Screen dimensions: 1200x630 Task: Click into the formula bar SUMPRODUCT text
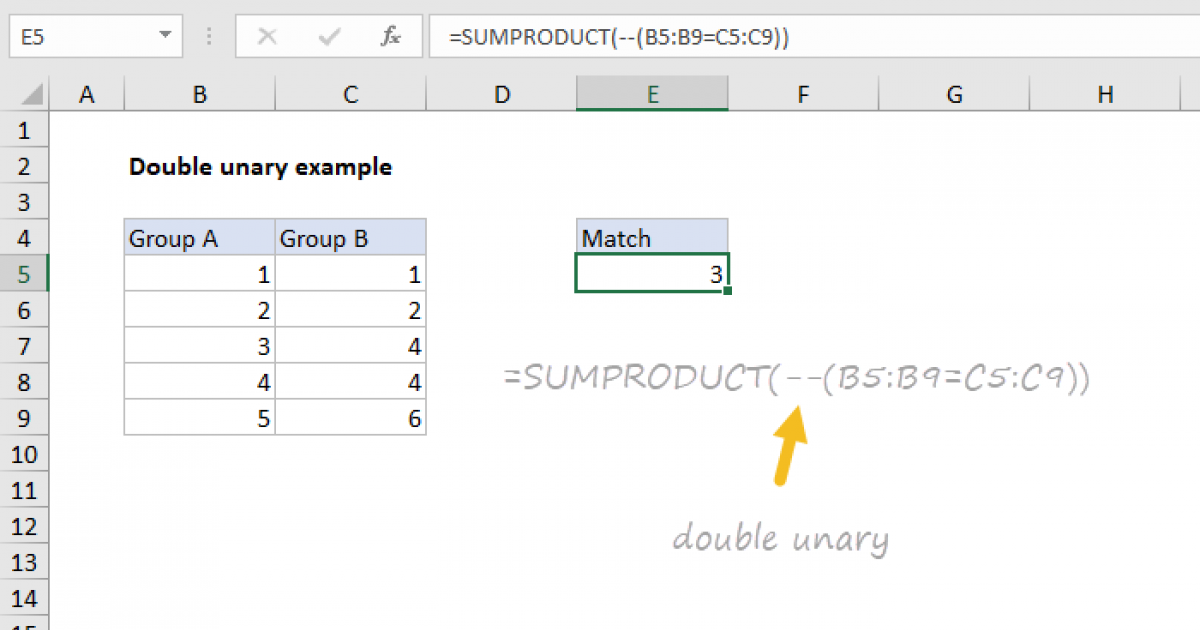coord(620,37)
